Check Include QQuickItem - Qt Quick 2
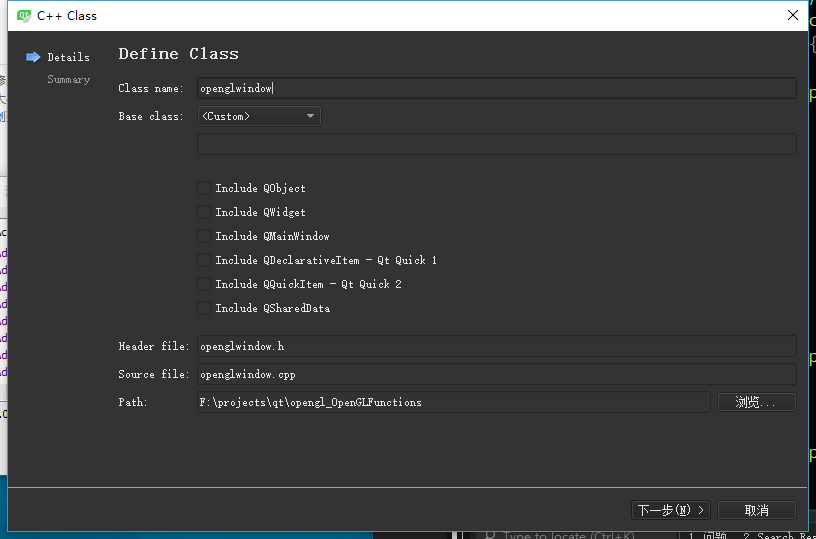Screen dimensions: 816x539 (x=204, y=284)
